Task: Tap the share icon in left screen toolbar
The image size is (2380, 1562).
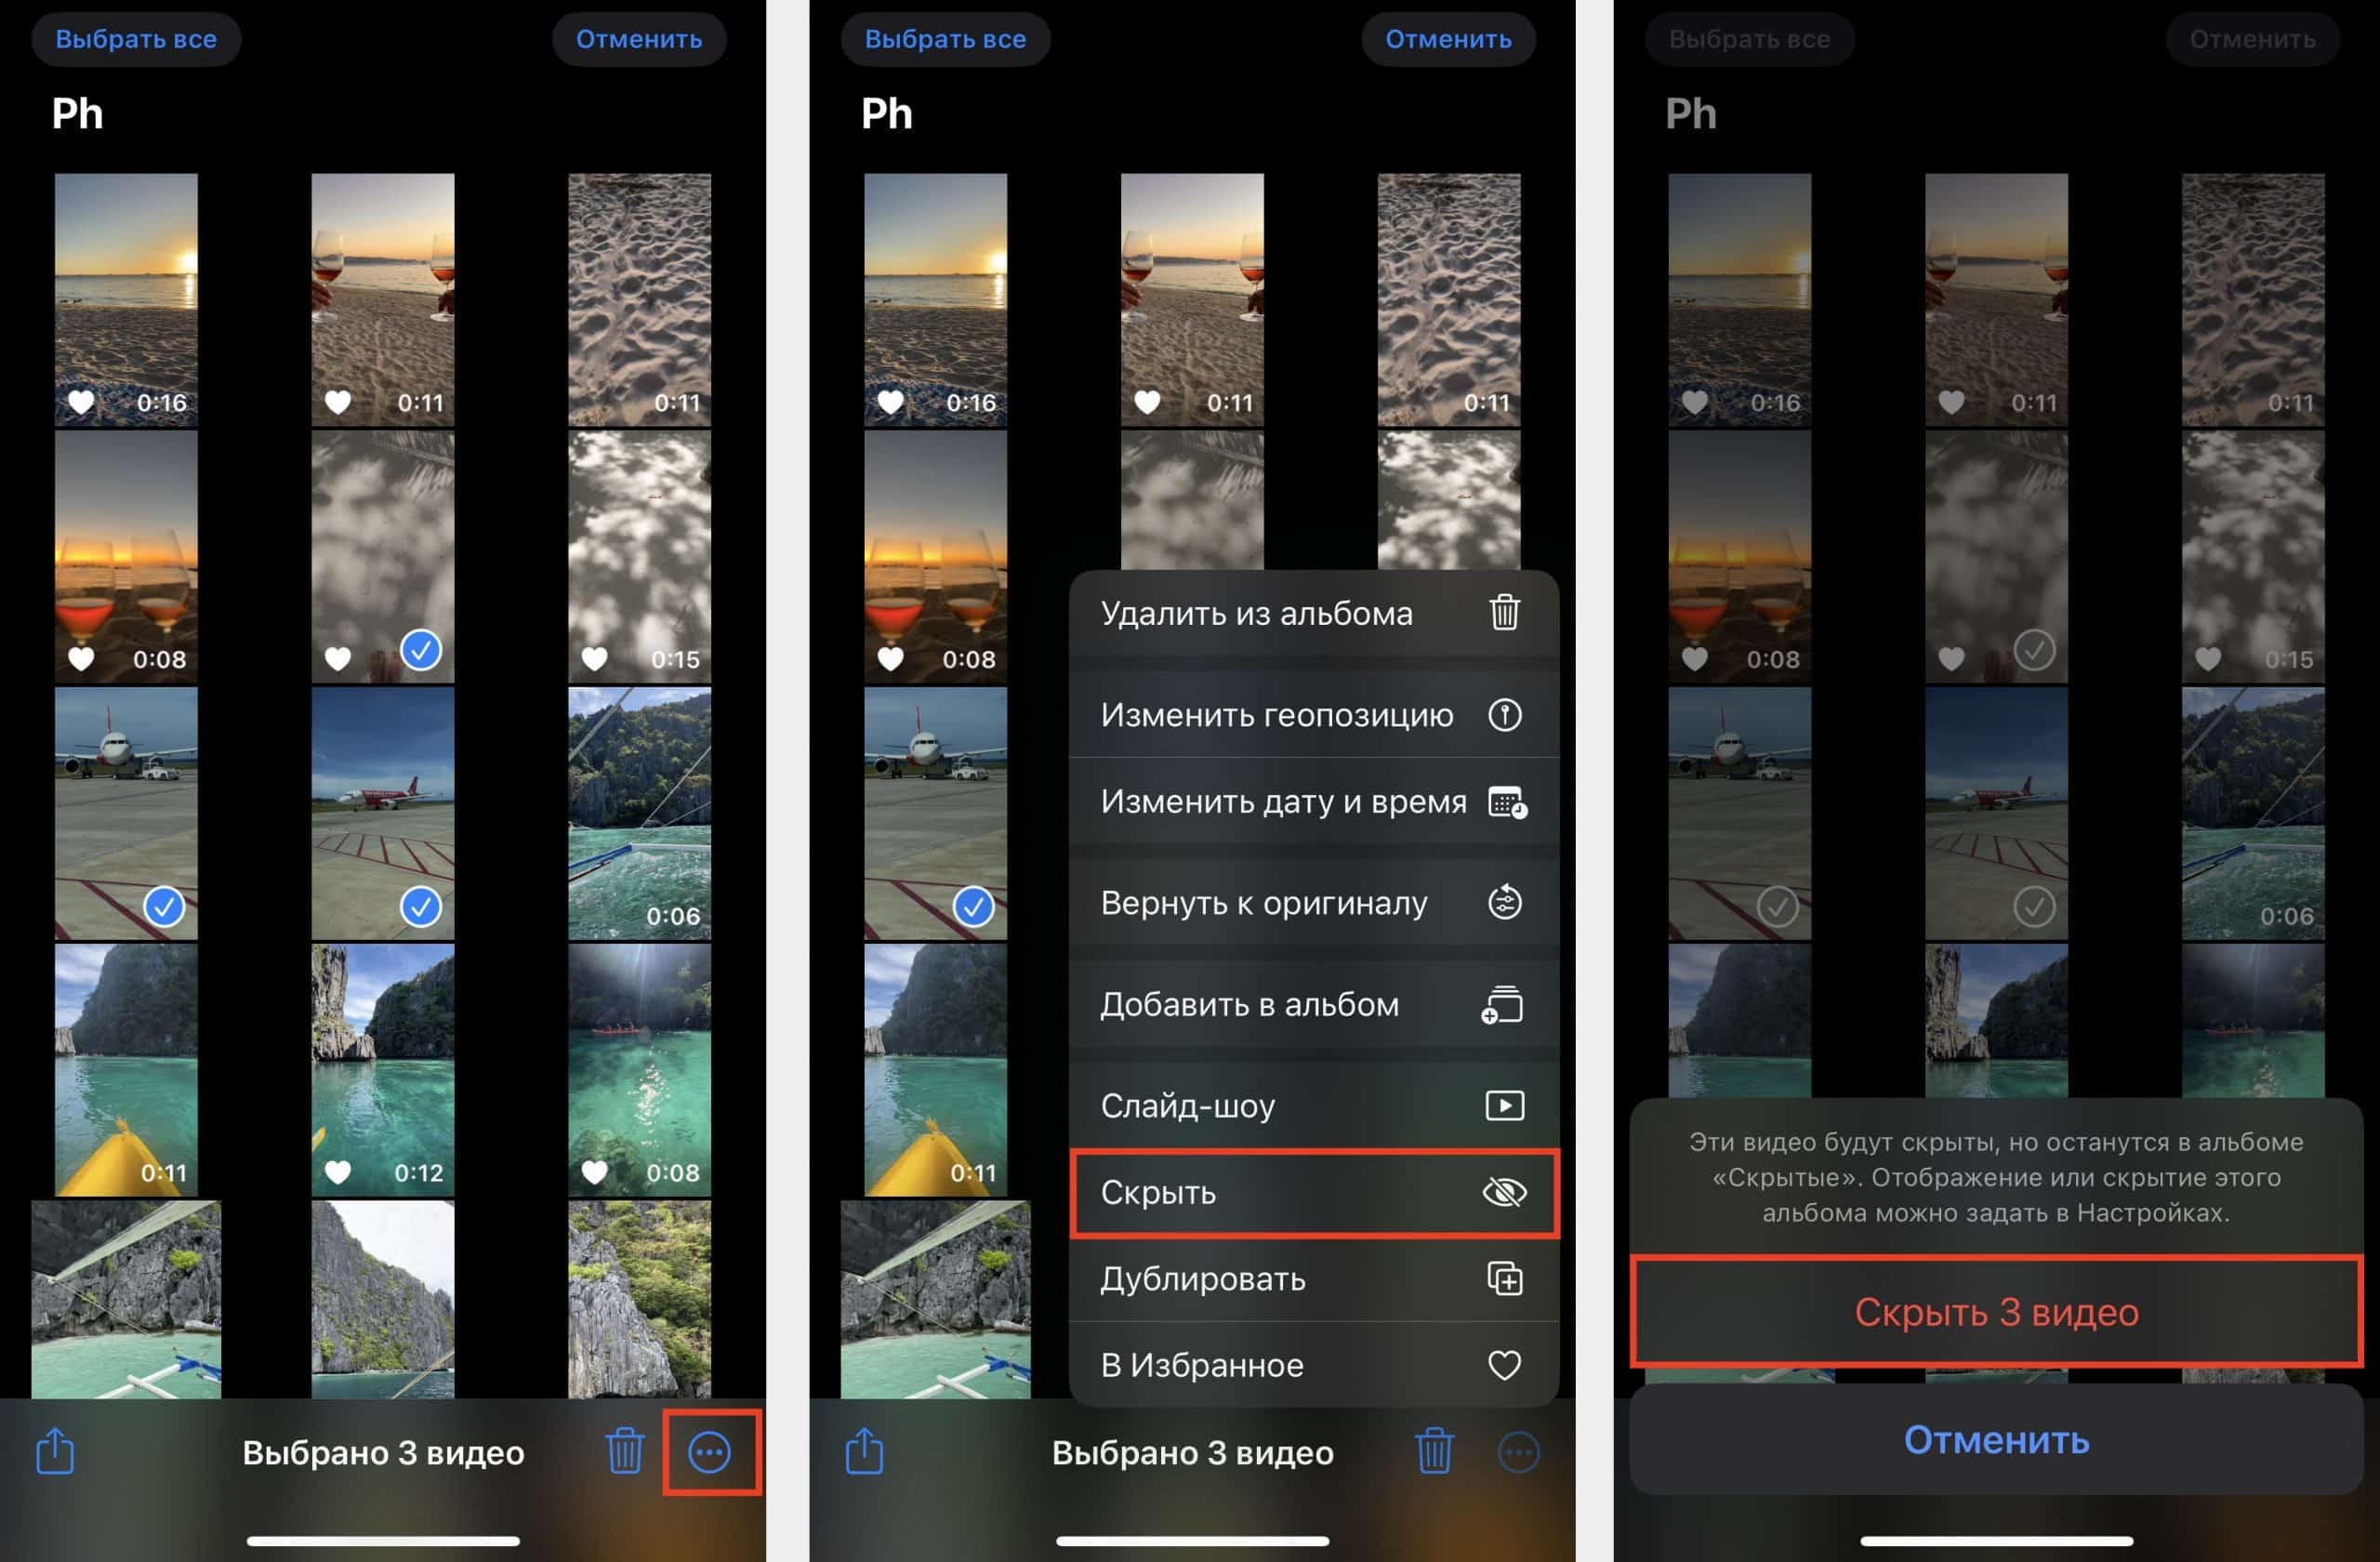Action: [55, 1450]
